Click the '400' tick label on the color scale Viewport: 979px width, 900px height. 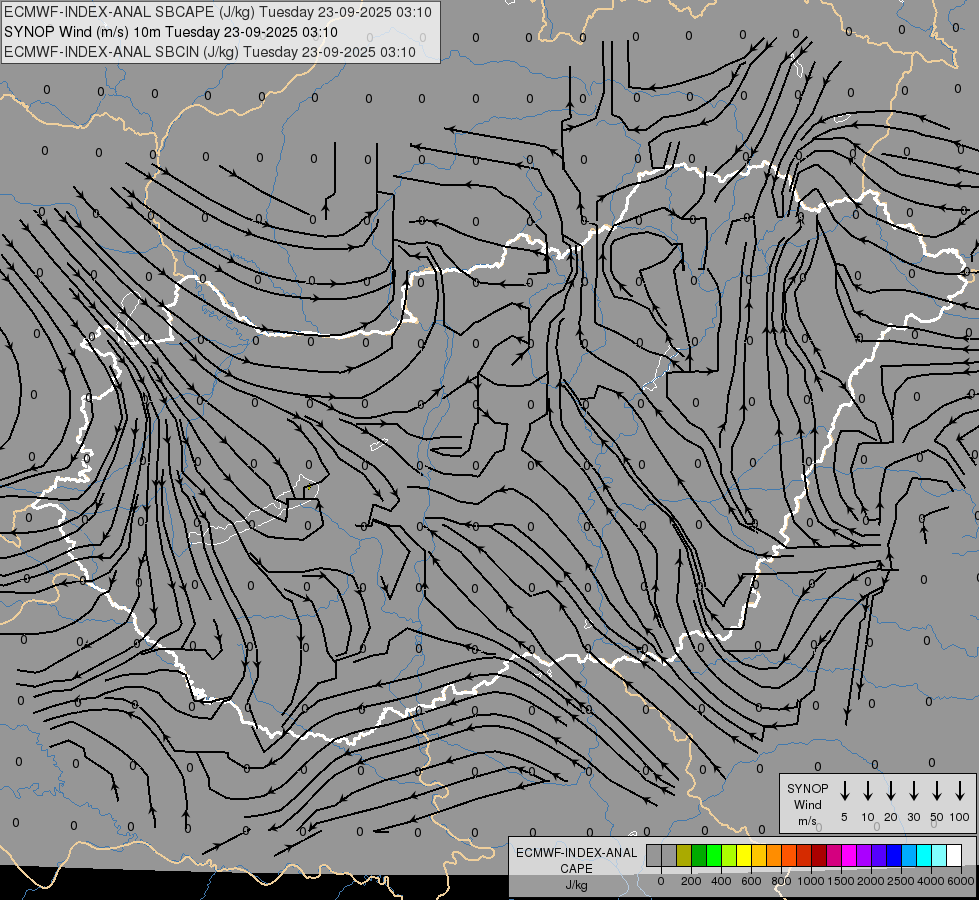point(721,881)
